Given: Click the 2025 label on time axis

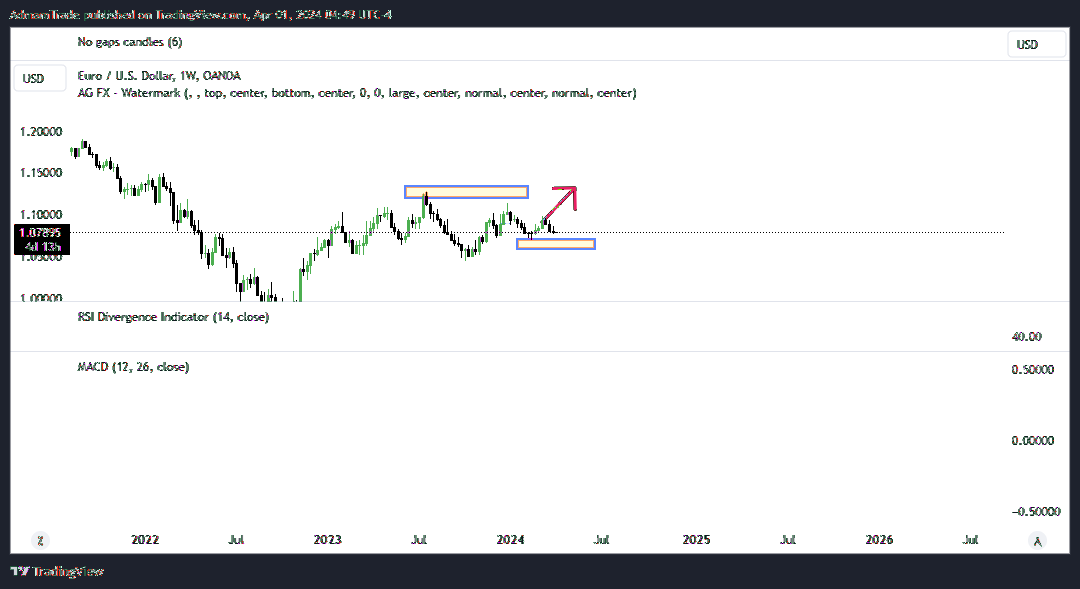Looking at the screenshot, I should 696,540.
